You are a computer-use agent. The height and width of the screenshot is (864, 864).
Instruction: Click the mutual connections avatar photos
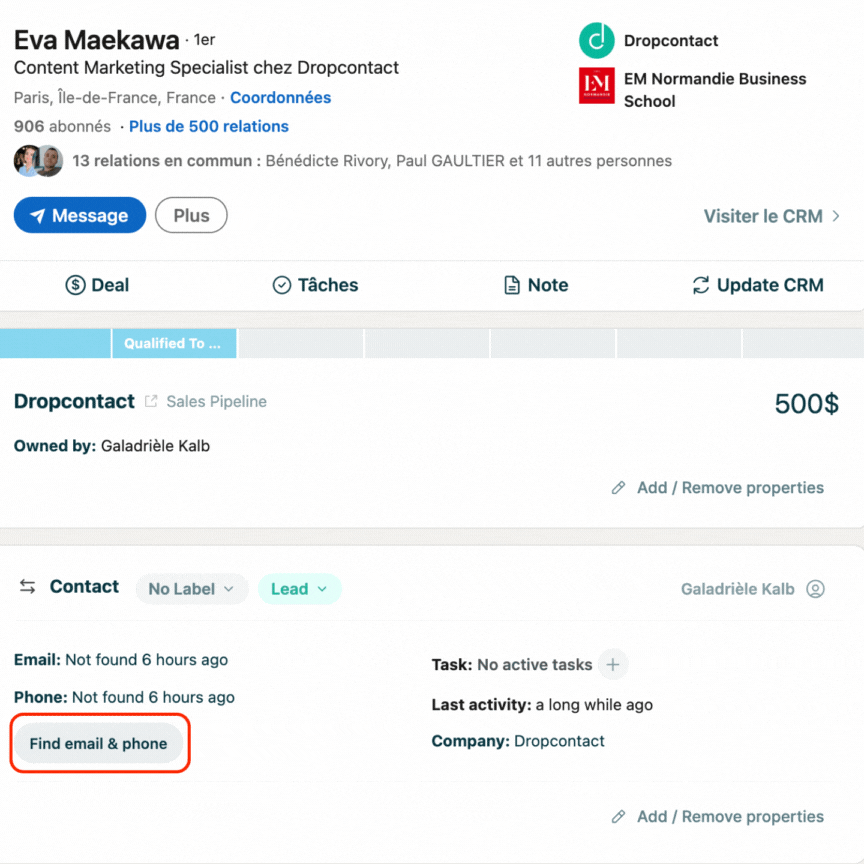click(x=38, y=161)
